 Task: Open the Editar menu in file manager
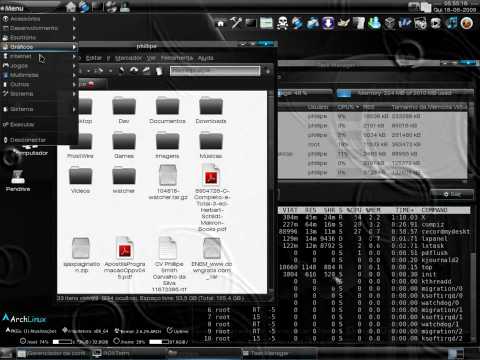[94, 58]
